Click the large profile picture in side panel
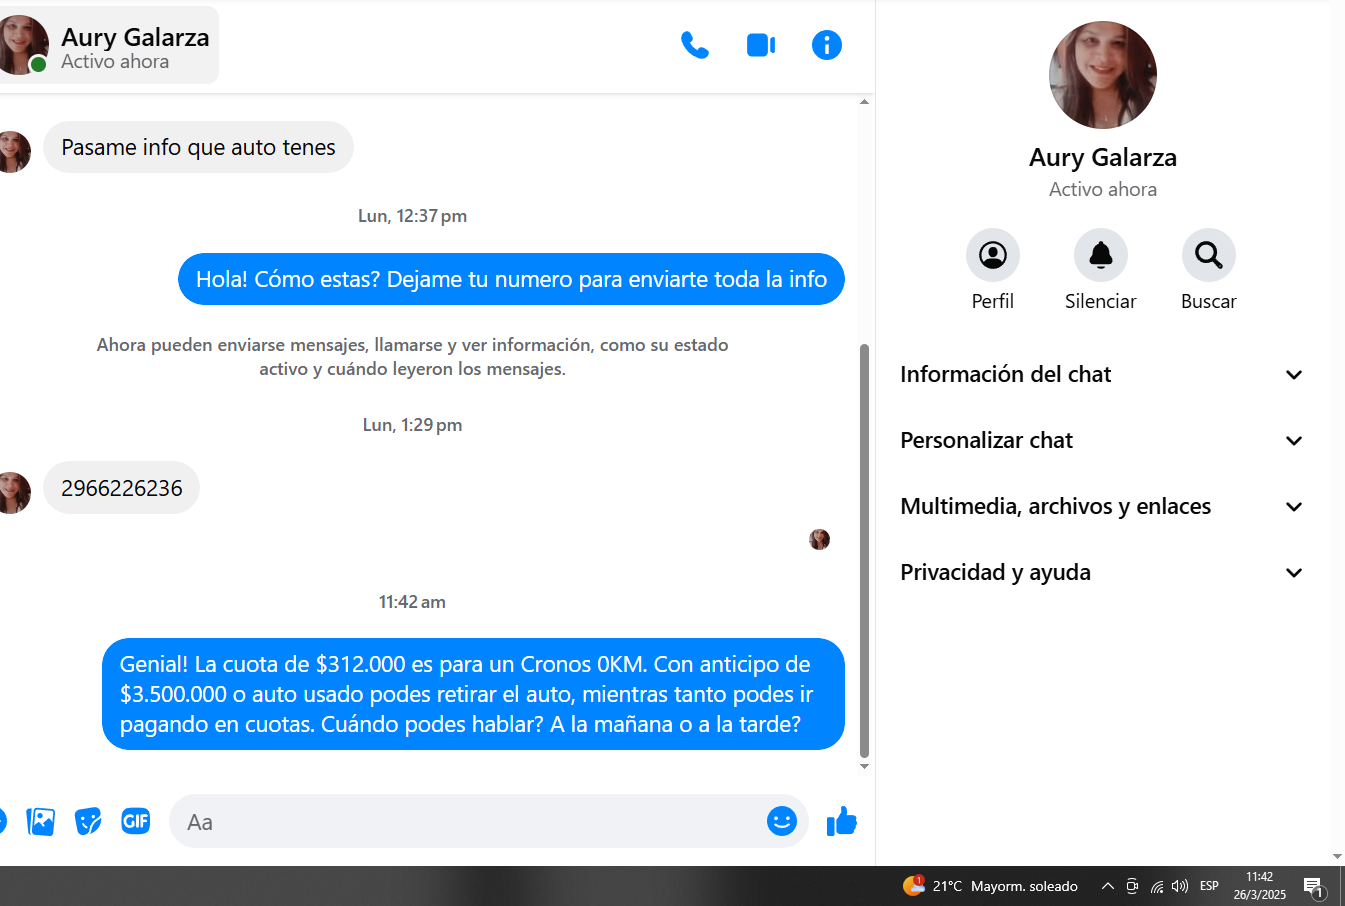 pos(1102,75)
